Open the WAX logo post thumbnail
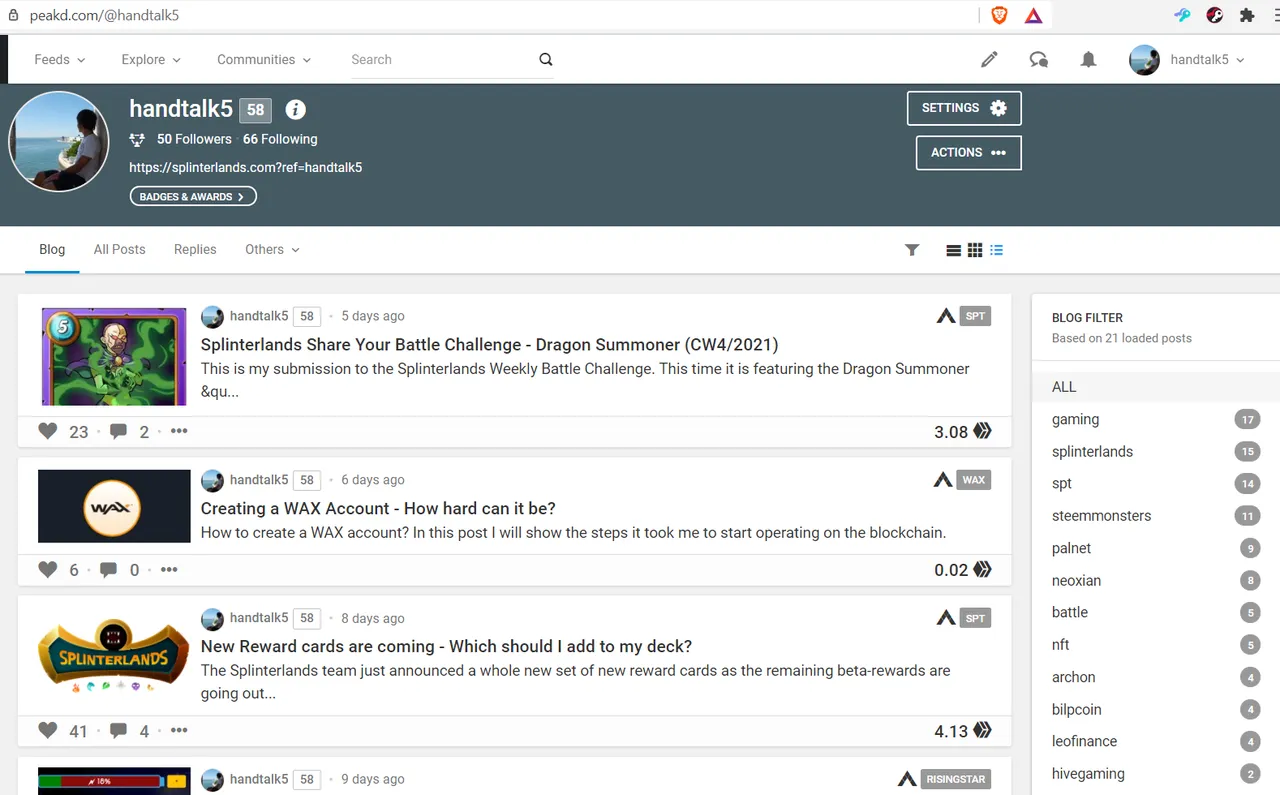 (x=114, y=506)
